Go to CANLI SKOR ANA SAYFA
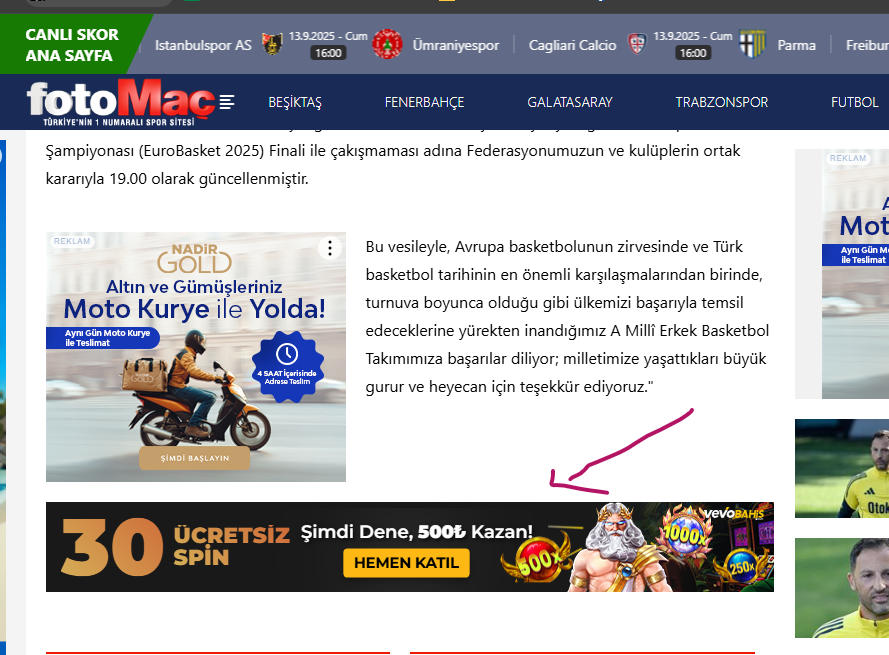Viewport: 889px width, 655px height. (x=72, y=45)
